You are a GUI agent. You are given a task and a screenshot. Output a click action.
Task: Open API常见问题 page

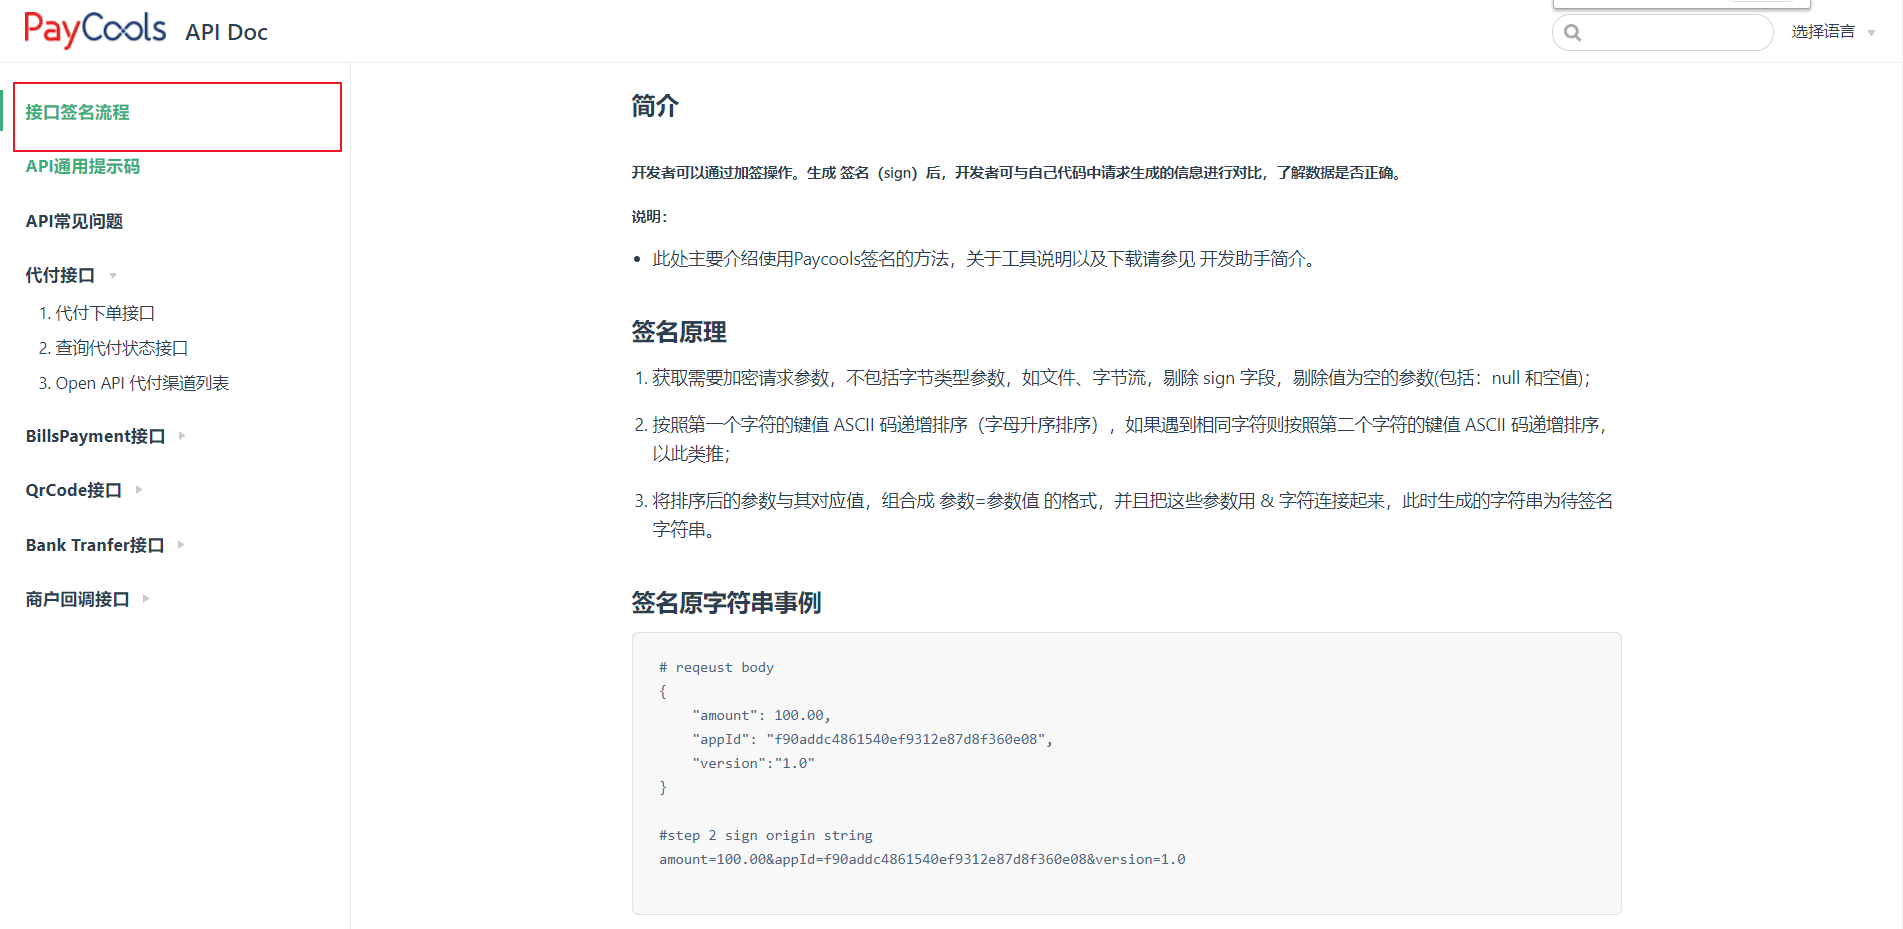pyautogui.click(x=75, y=221)
